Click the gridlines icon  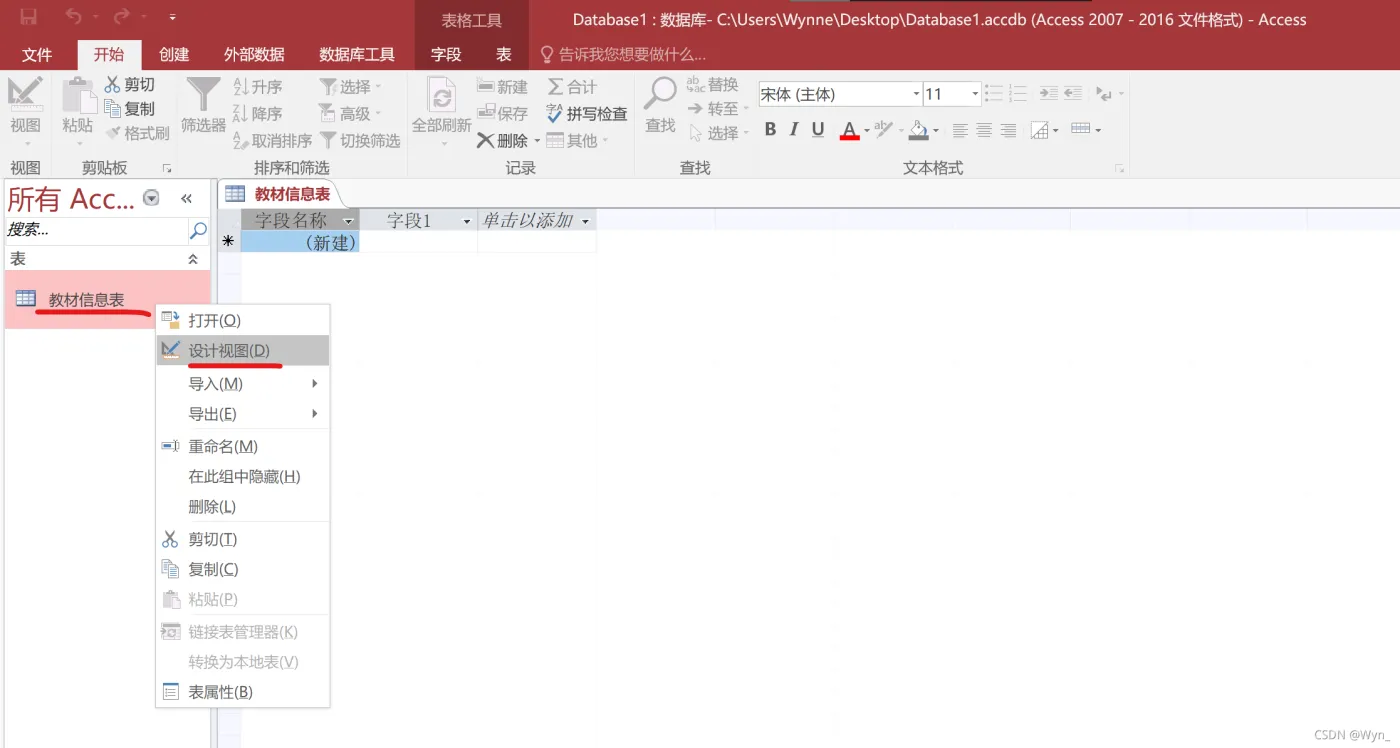[x=1040, y=130]
